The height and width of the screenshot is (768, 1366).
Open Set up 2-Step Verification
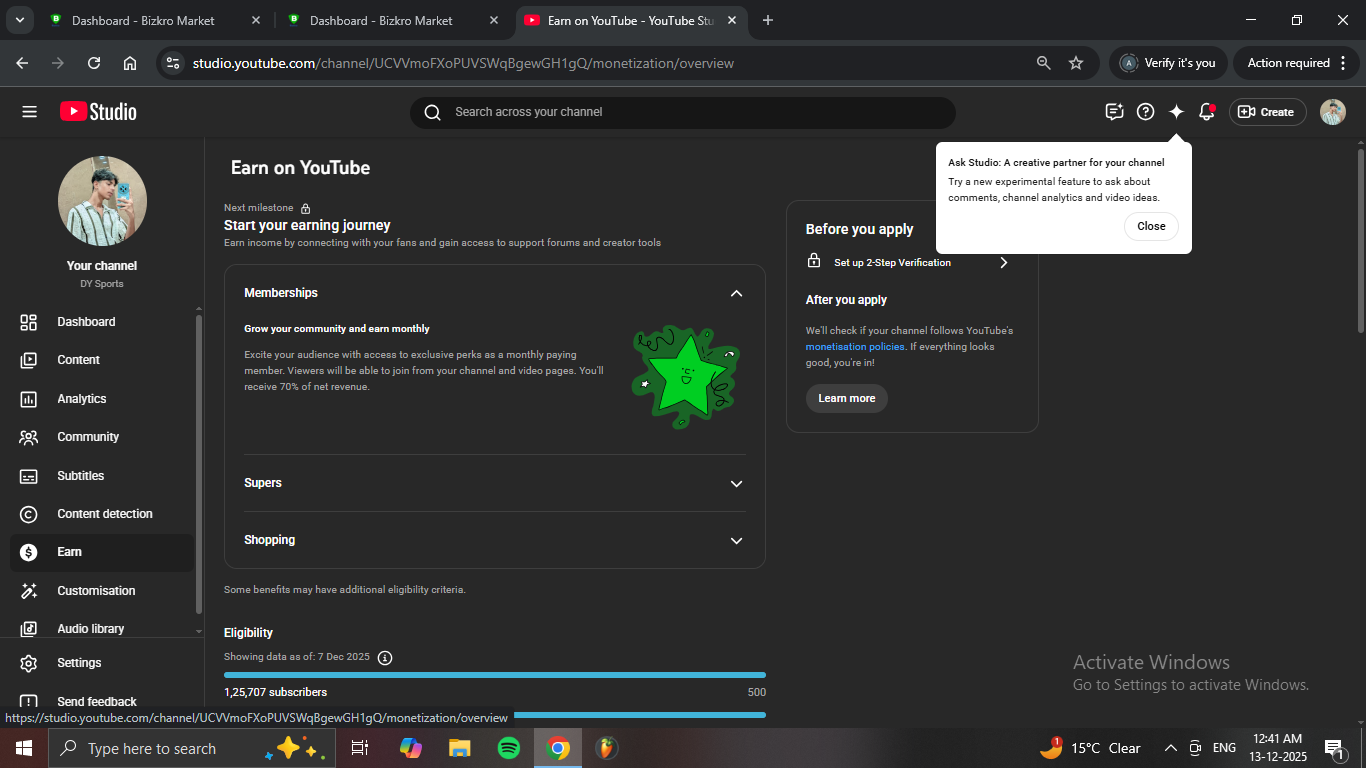click(x=908, y=263)
